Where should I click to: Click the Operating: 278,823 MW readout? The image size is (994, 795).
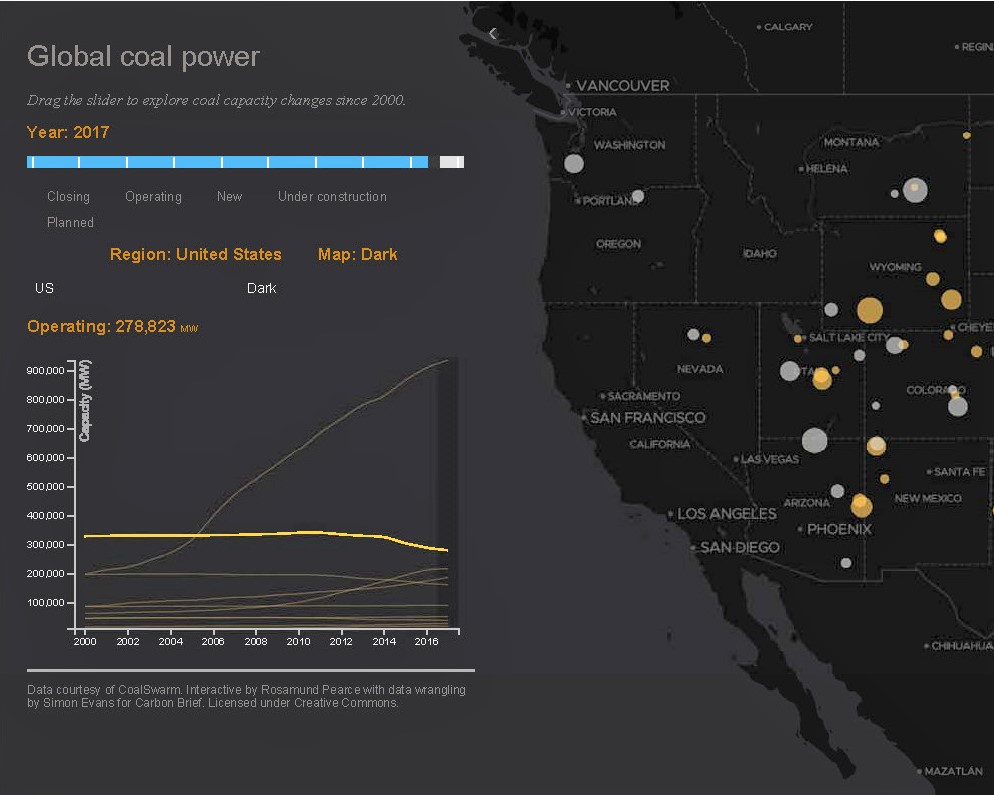113,326
